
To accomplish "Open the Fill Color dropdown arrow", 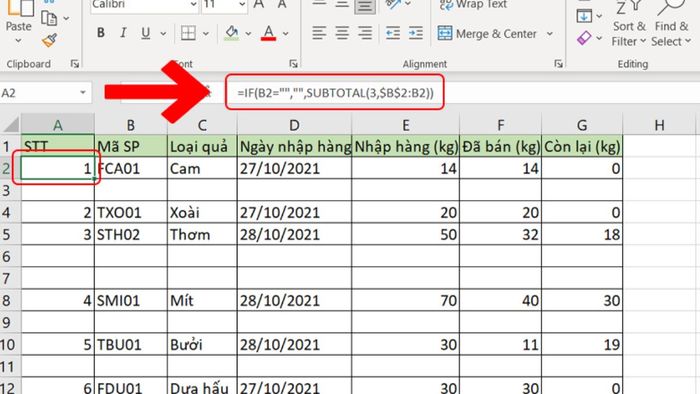I will coord(248,33).
